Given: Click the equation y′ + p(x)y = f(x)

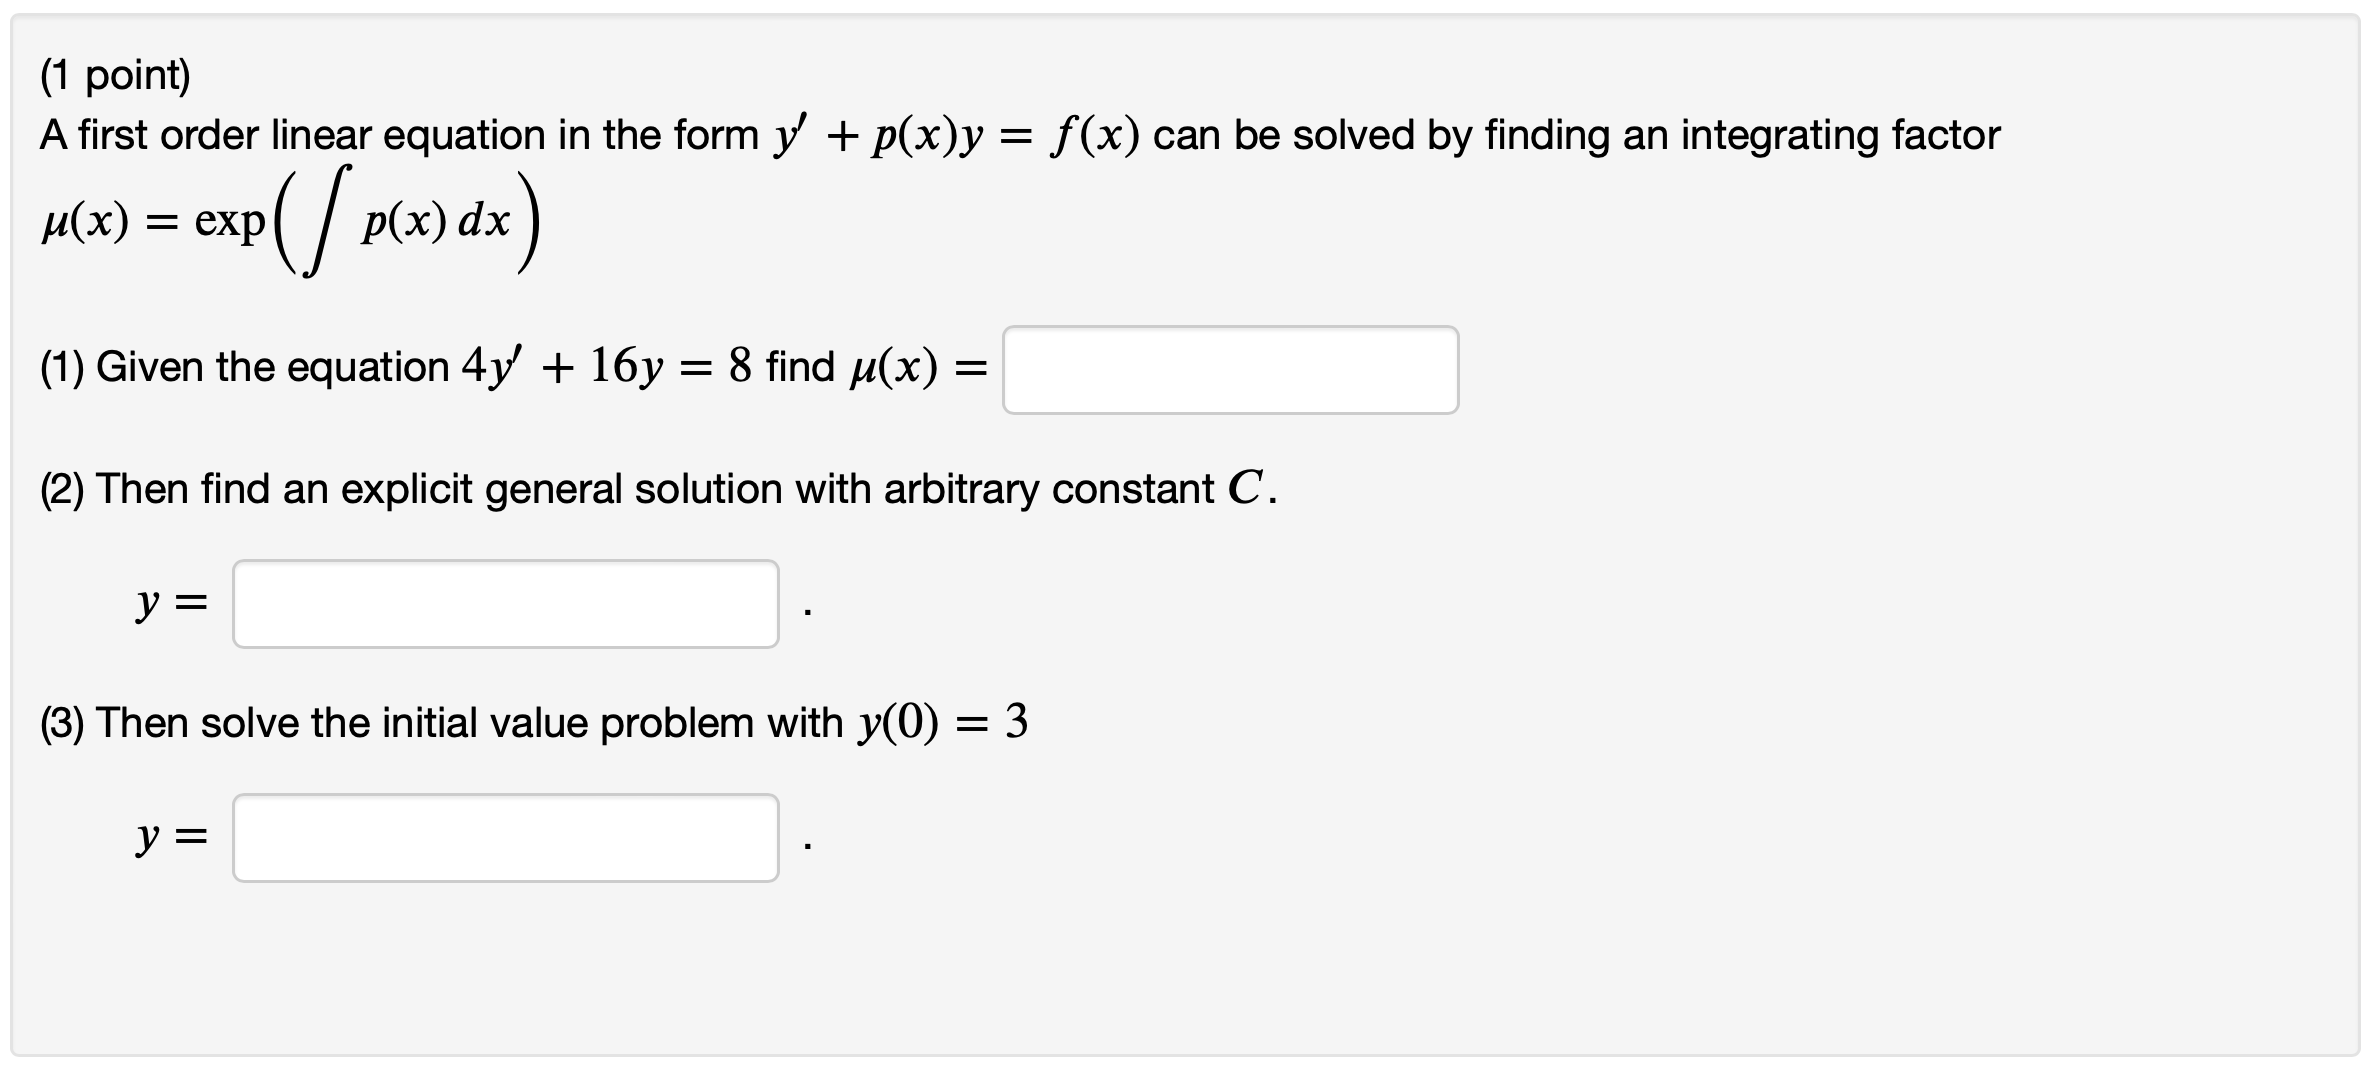Looking at the screenshot, I should (x=956, y=135).
